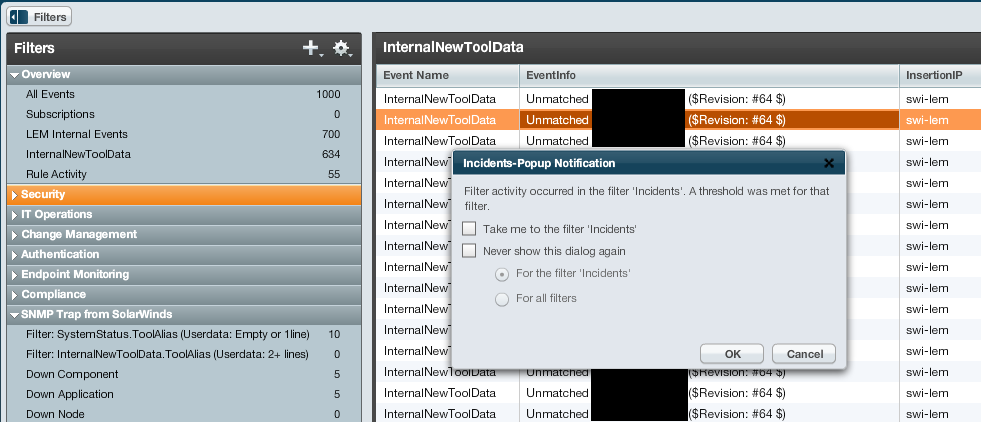Open the All Events filter
The image size is (981, 422).
(184, 94)
